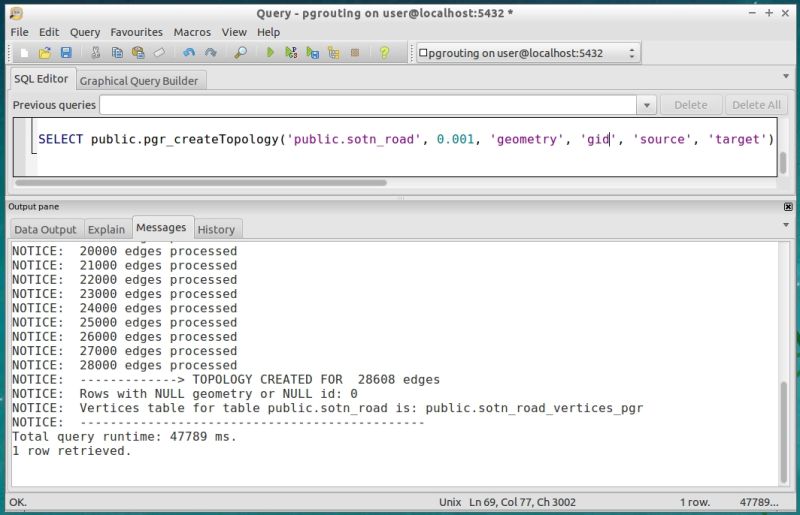The width and height of the screenshot is (800, 515).
Task: Switch to Data Output tab
Action: tap(45, 230)
